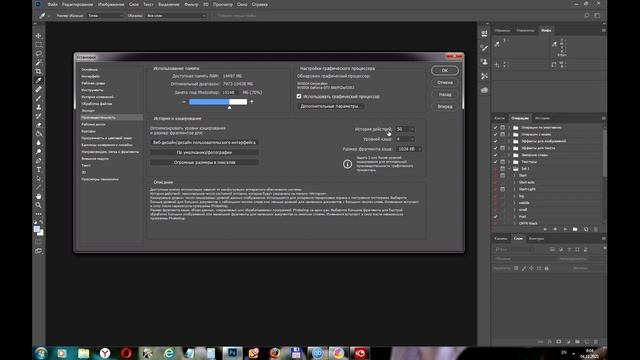
Task: Open the 'Справка' menu
Action: tap(260, 4)
